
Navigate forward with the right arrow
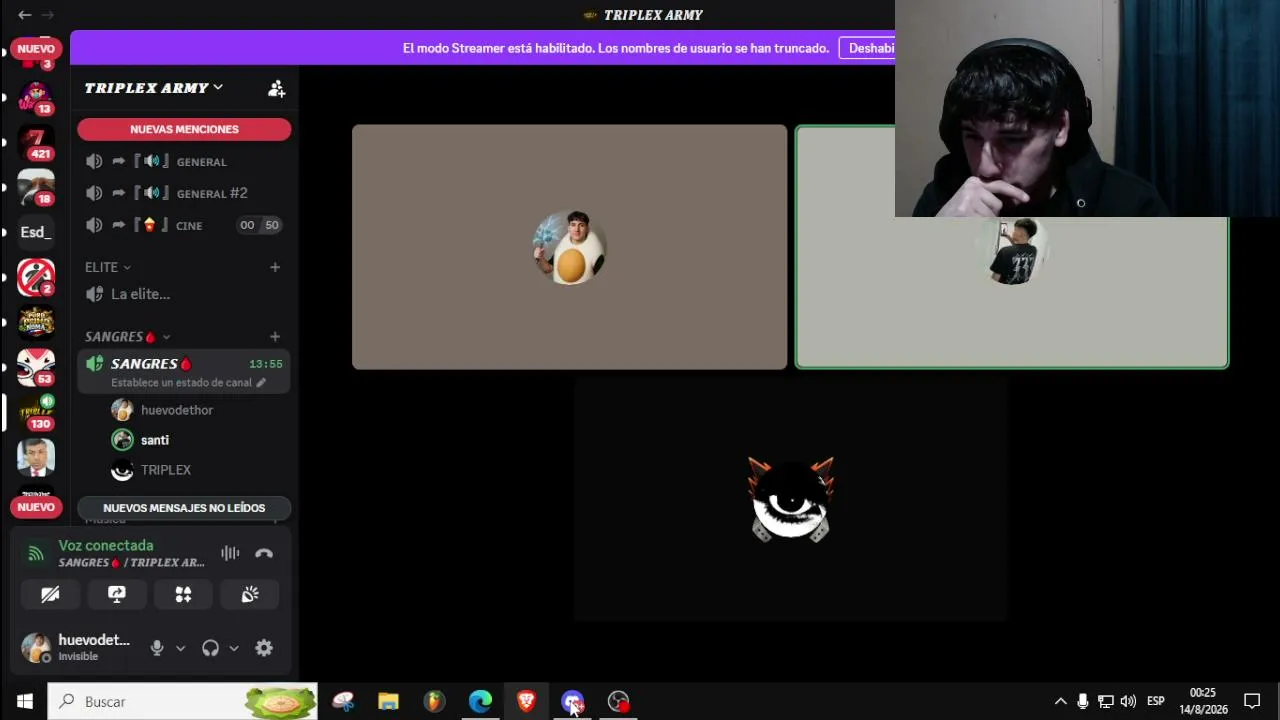coord(48,15)
